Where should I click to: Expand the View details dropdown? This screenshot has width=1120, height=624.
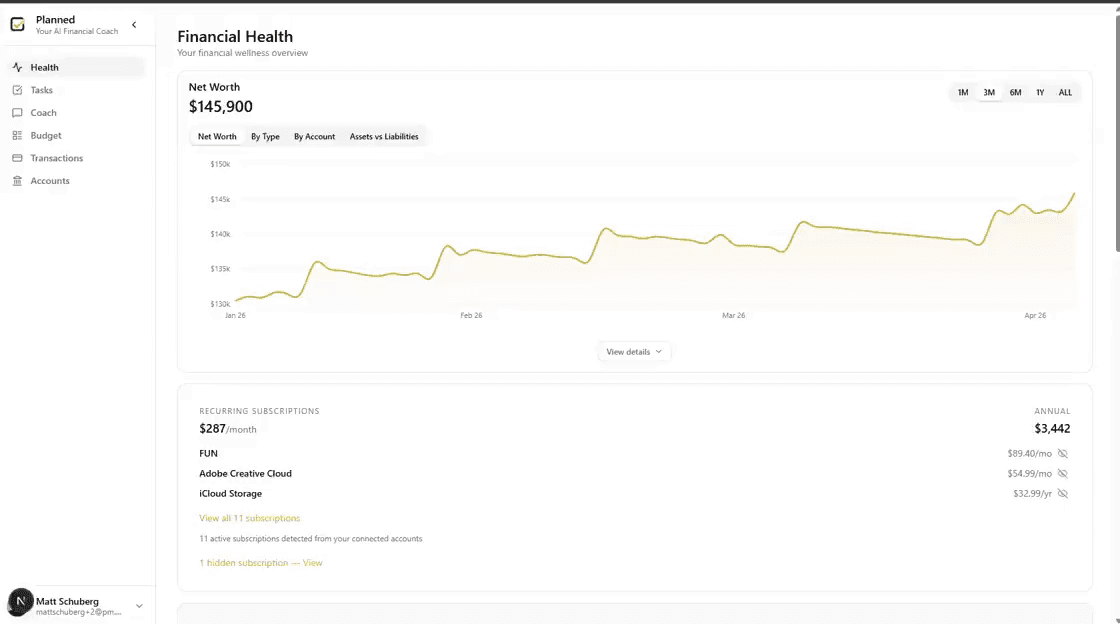click(x=634, y=351)
